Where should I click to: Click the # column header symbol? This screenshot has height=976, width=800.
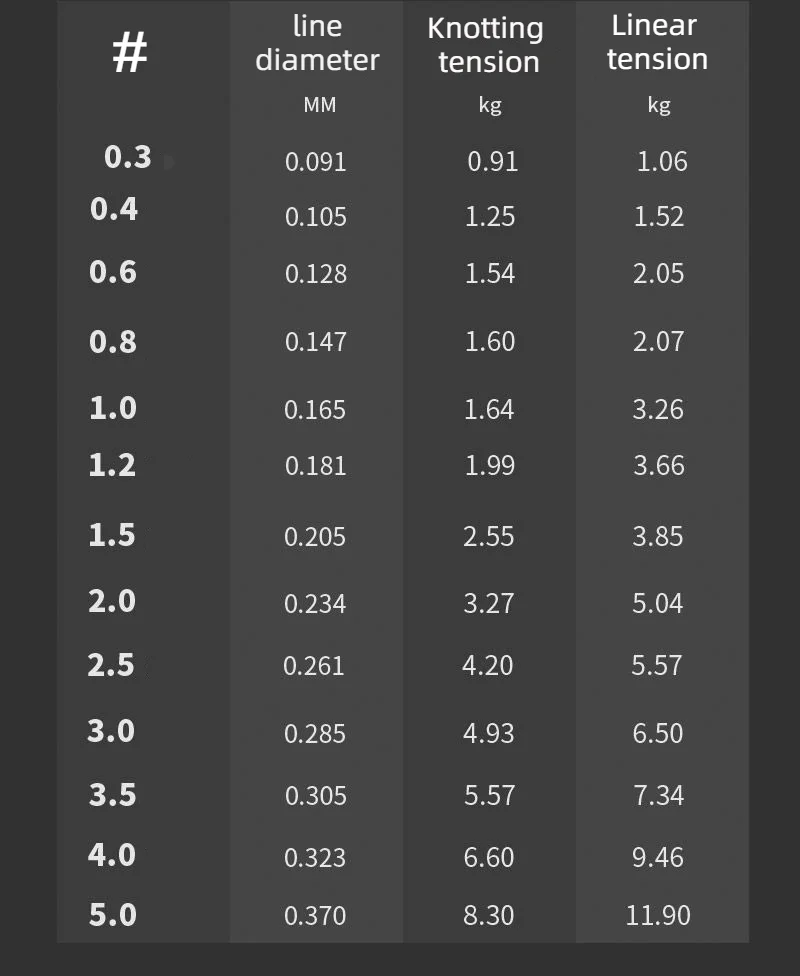129,53
